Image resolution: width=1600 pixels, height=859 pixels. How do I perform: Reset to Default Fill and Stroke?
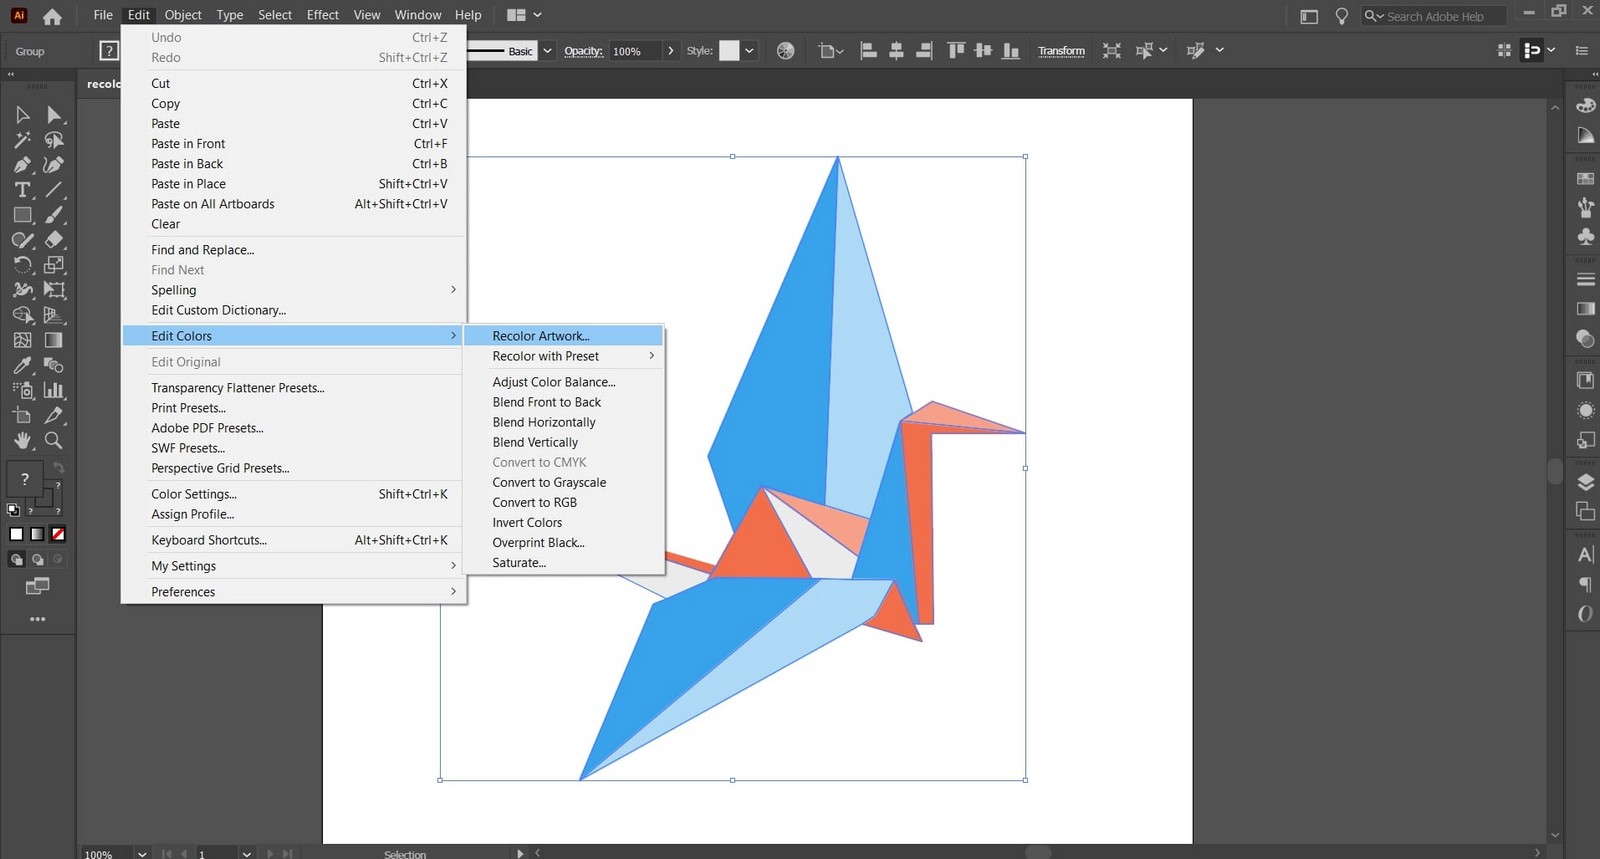(13, 510)
